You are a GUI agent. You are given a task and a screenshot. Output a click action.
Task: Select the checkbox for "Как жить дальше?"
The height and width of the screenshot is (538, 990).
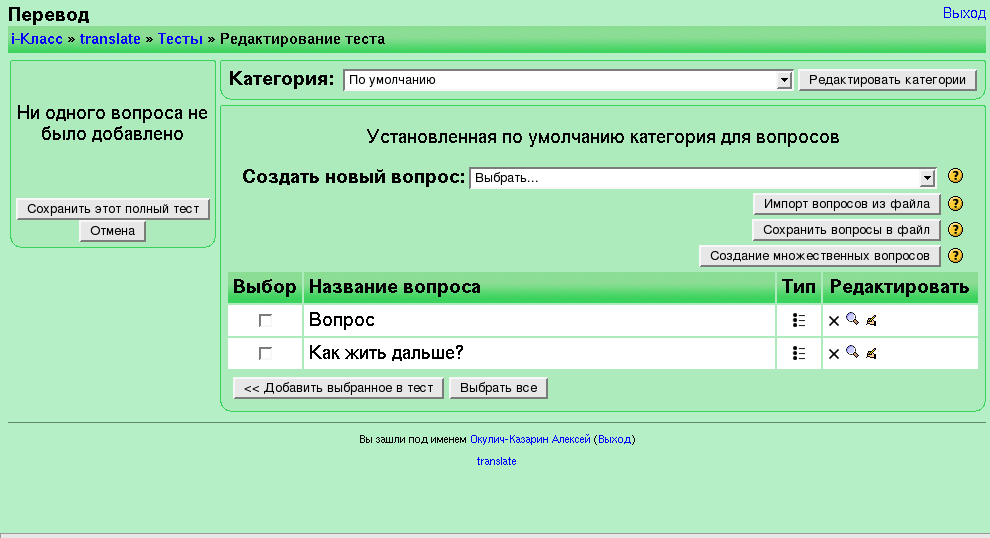tap(265, 354)
